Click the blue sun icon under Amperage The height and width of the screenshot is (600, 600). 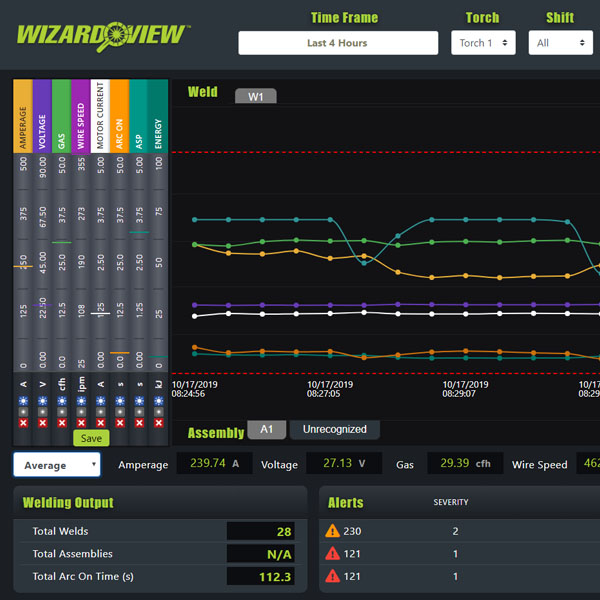(x=23, y=401)
